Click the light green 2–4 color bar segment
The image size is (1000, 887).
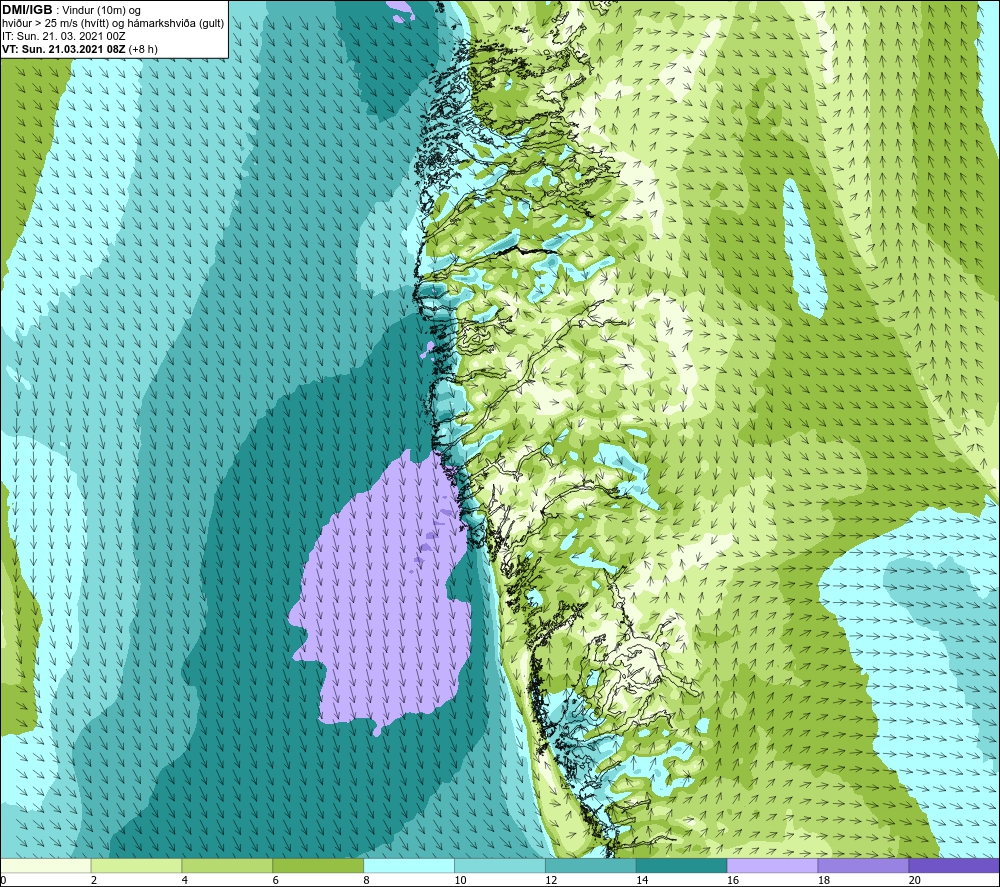136,865
